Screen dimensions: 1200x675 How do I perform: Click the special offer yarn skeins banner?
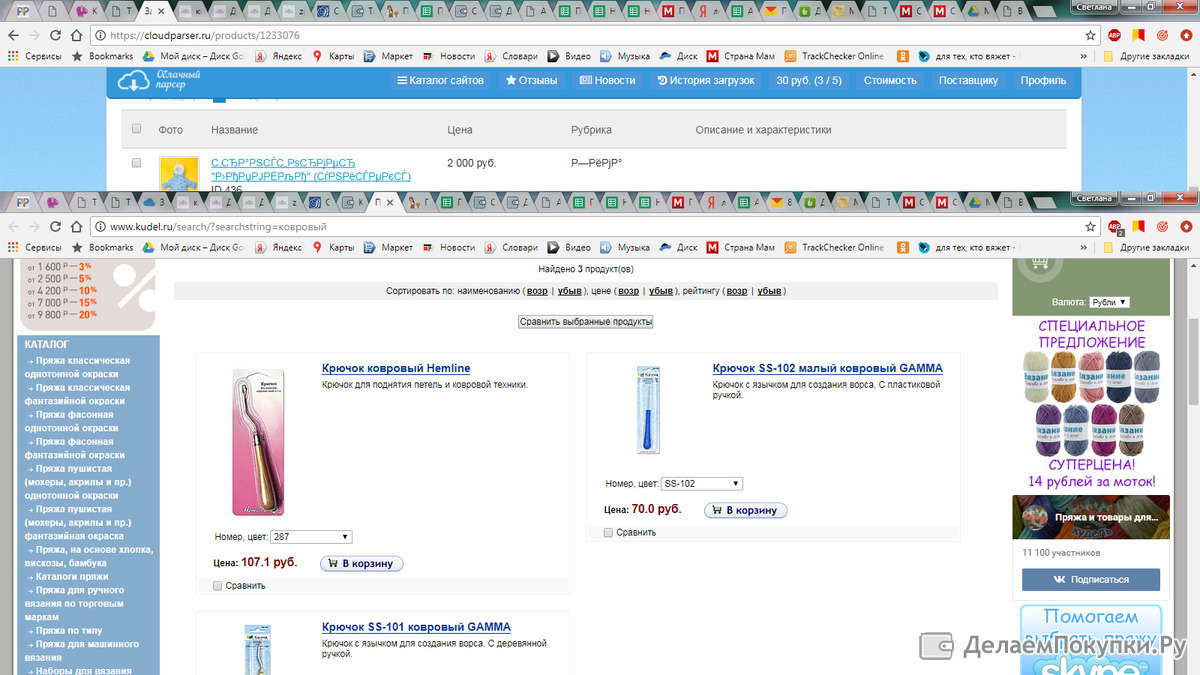[1091, 404]
